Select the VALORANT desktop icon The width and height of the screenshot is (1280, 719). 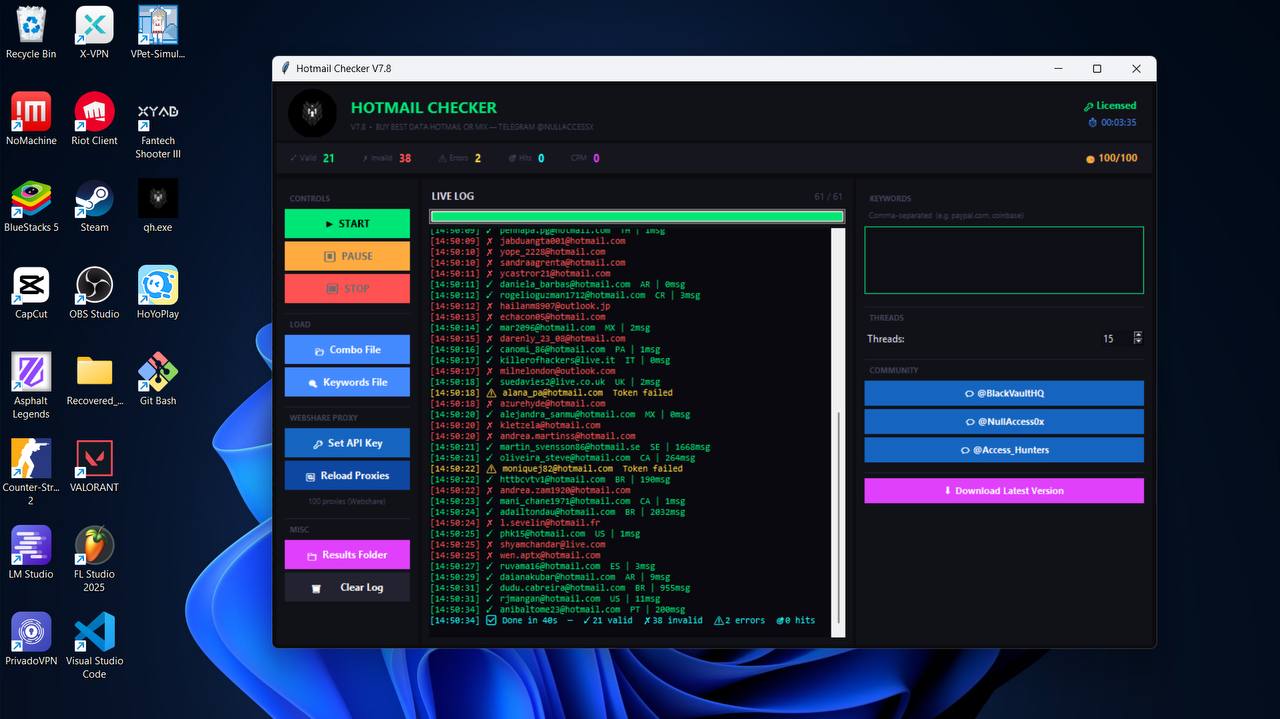coord(94,466)
